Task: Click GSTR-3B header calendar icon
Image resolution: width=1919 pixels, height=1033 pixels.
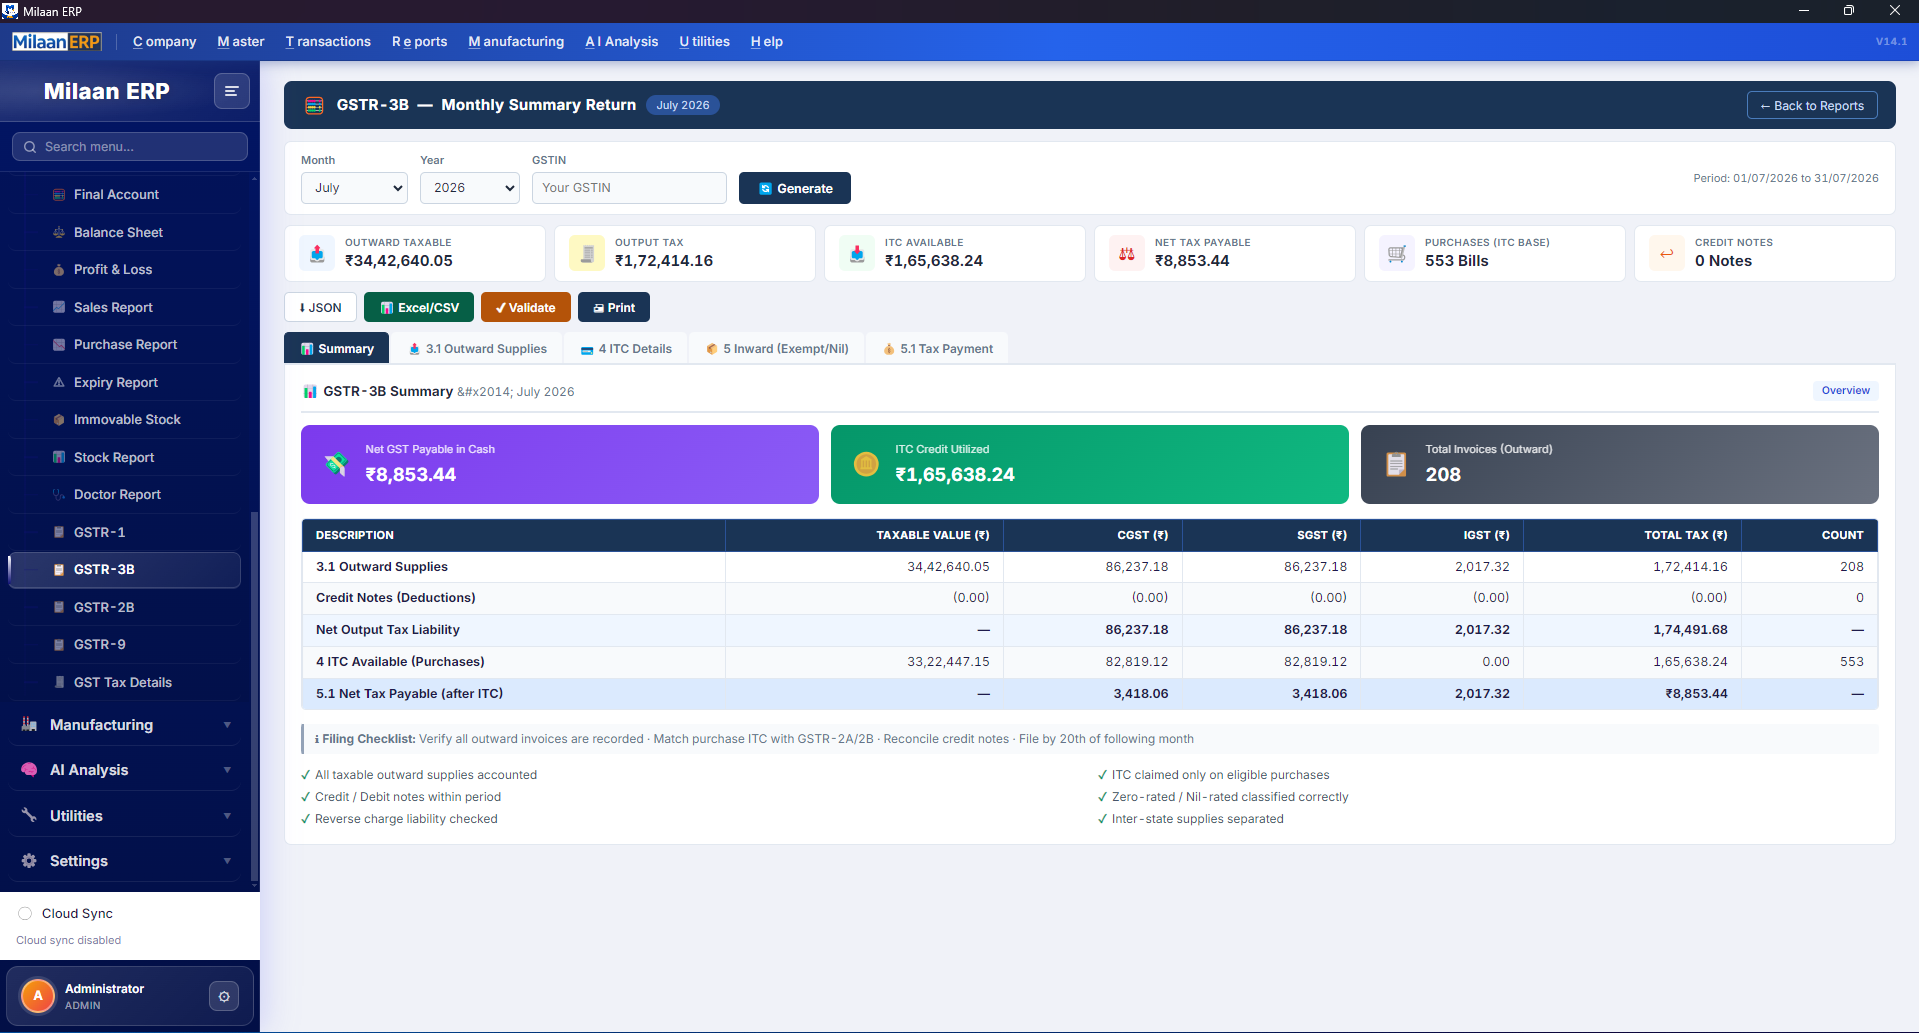Action: pyautogui.click(x=314, y=105)
